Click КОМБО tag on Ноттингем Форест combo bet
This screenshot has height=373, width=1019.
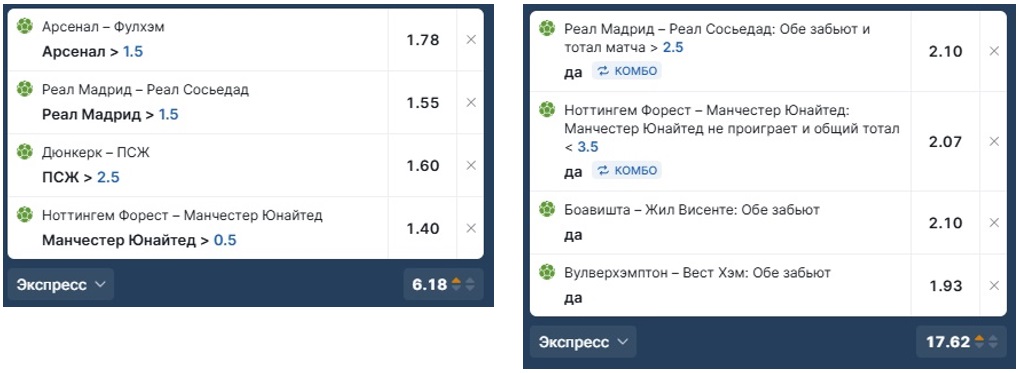pos(626,170)
